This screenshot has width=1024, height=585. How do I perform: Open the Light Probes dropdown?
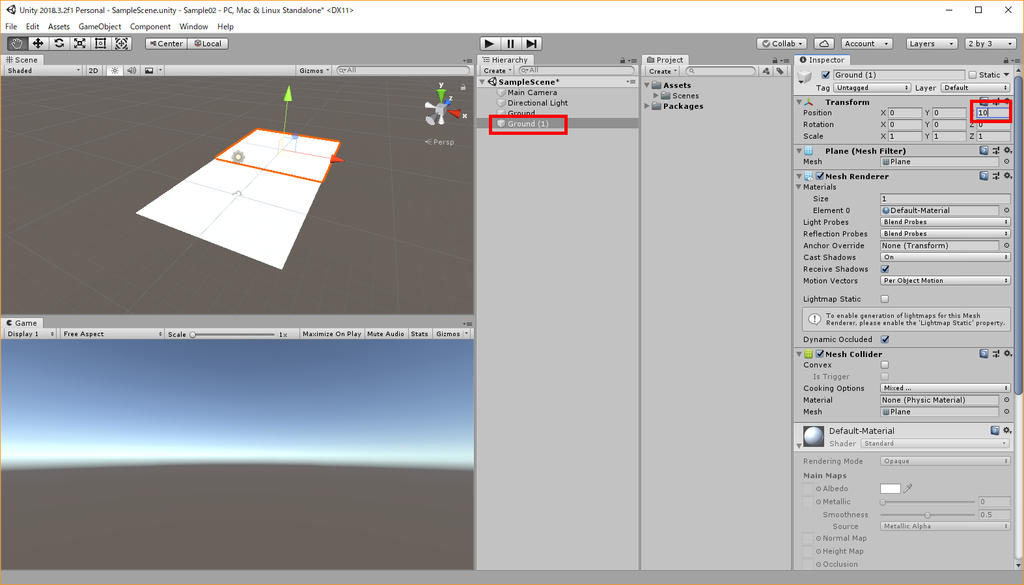pos(945,222)
